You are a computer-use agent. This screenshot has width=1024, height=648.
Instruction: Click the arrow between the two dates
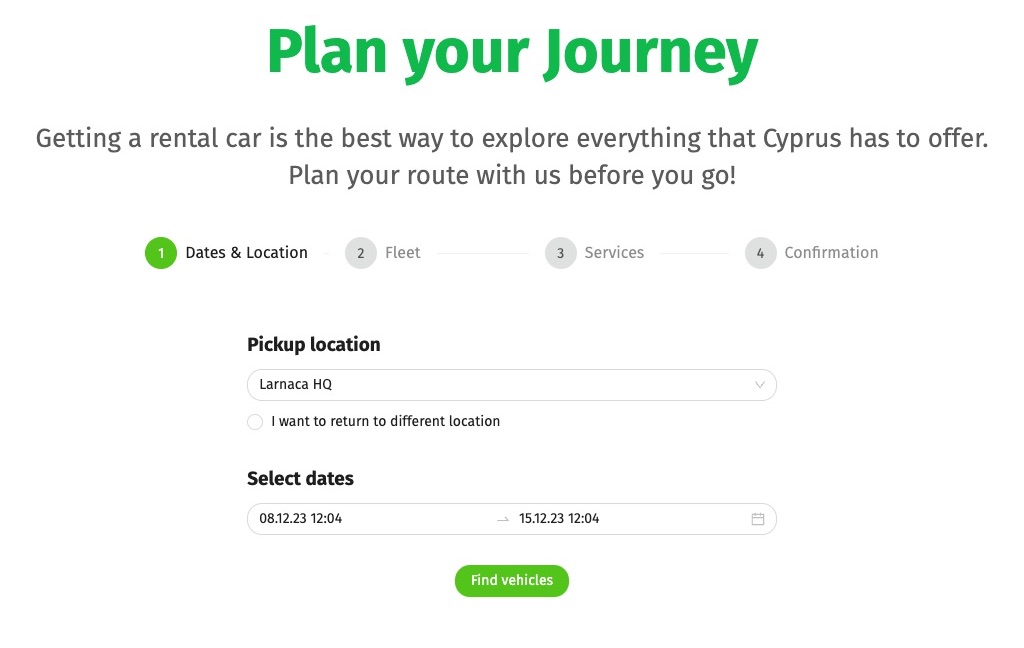[503, 519]
